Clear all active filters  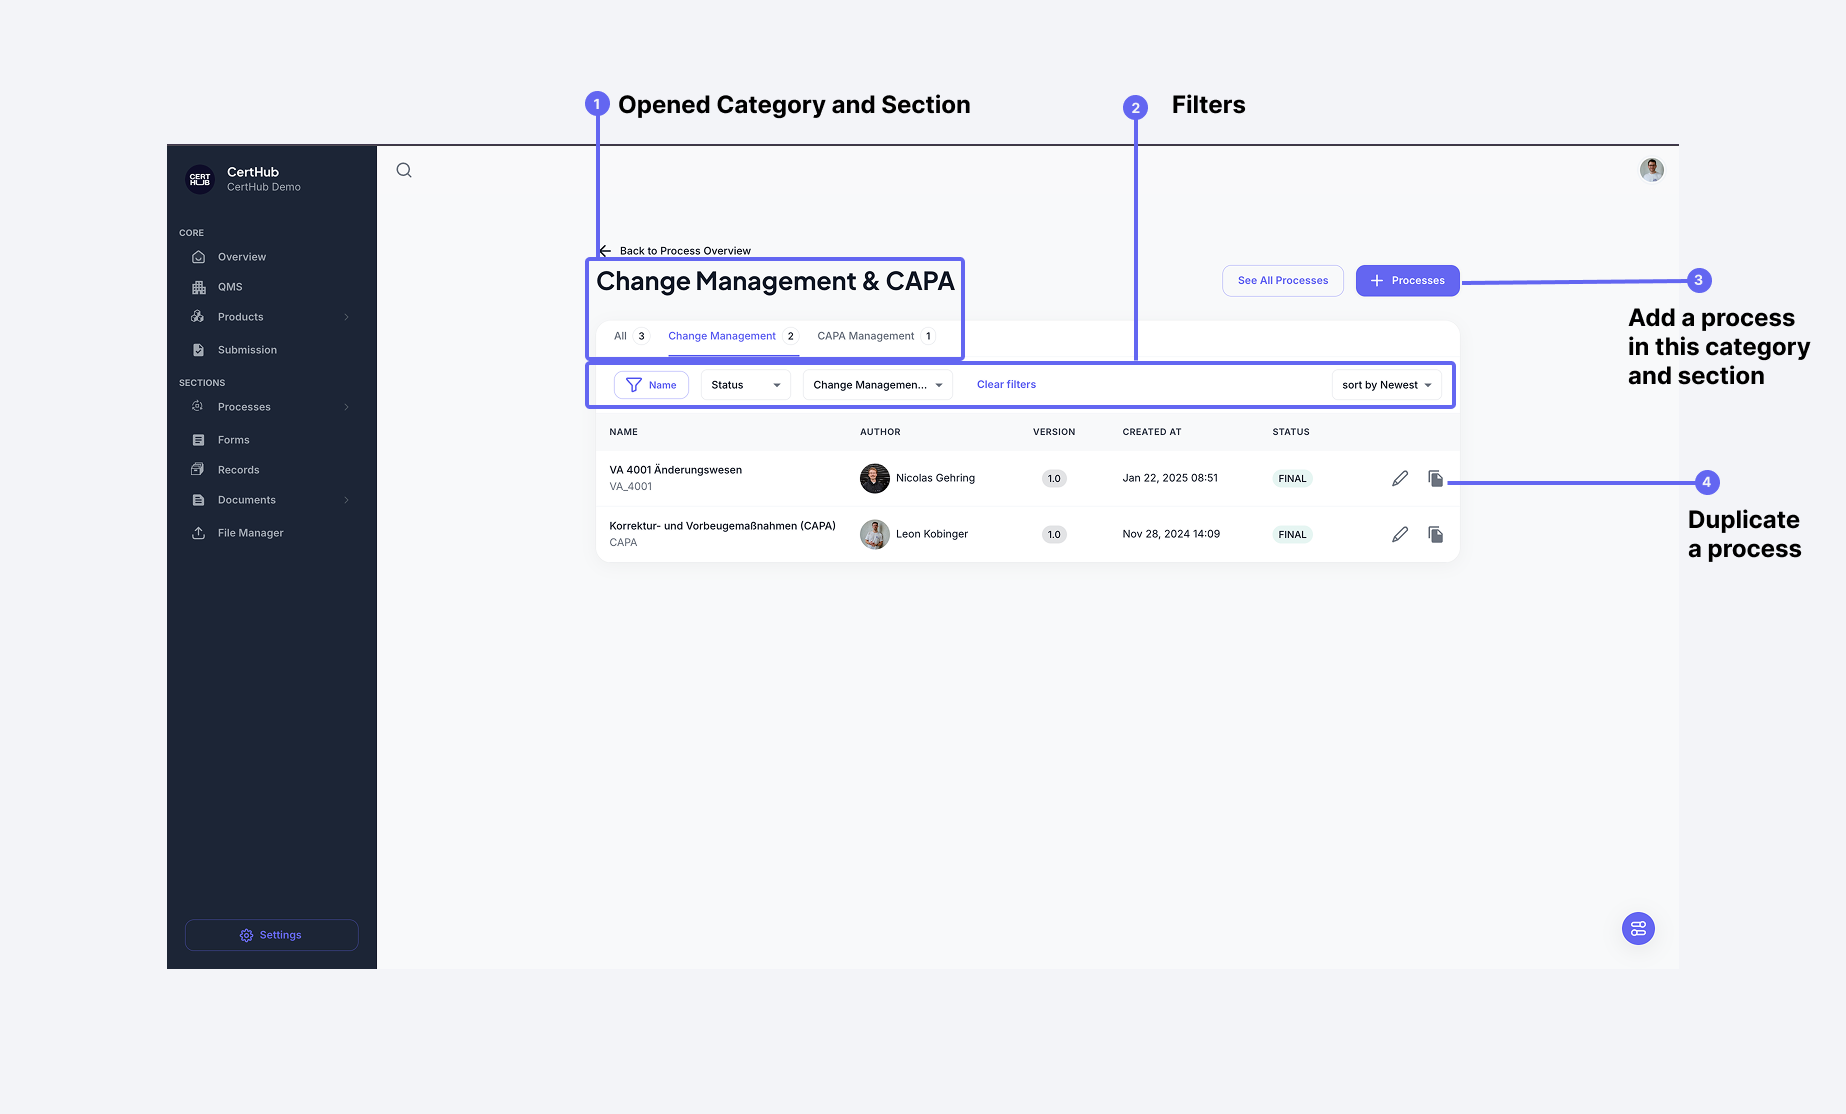[1006, 384]
